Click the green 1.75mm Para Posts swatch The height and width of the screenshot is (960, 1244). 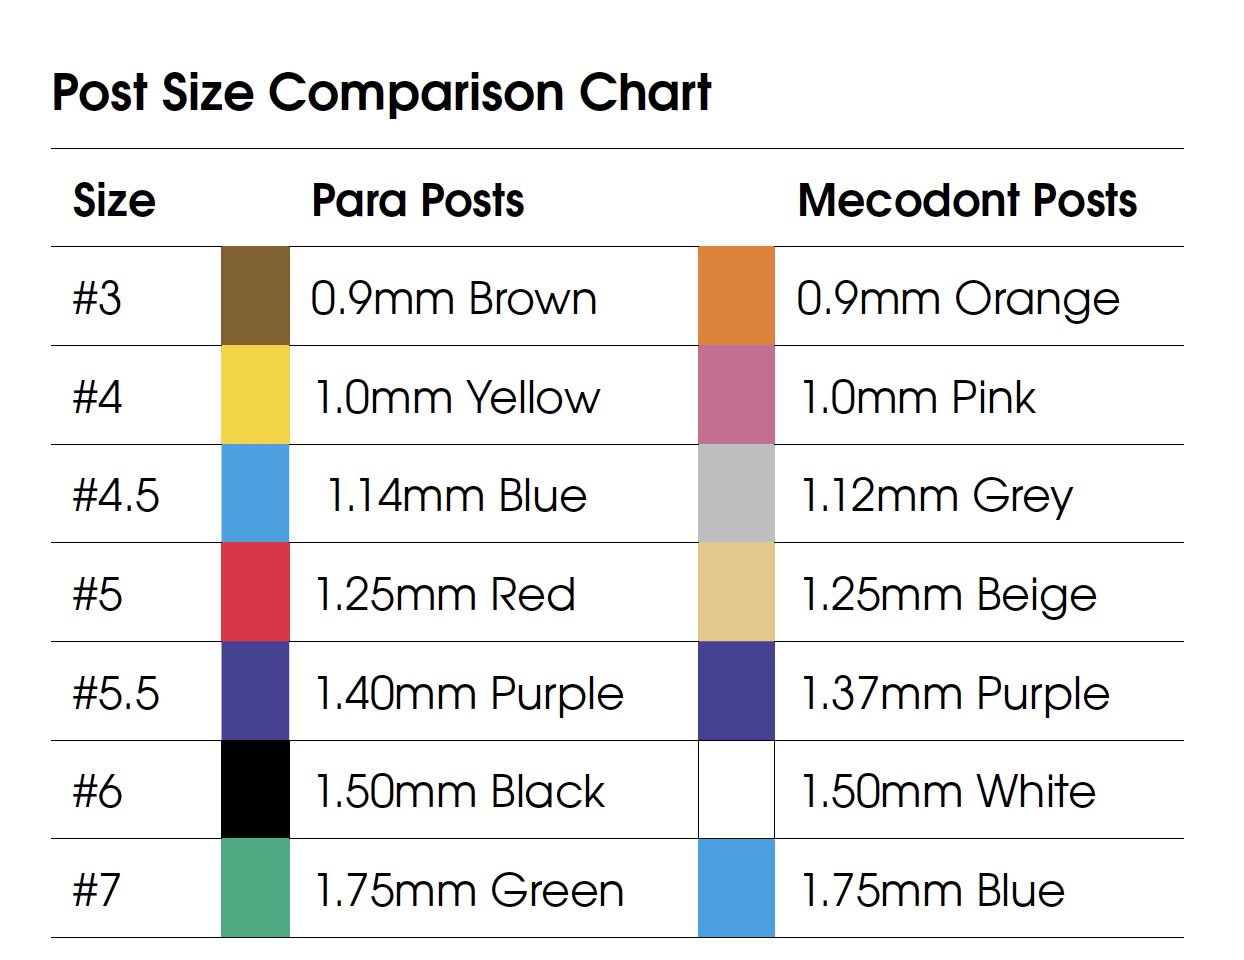click(255, 888)
